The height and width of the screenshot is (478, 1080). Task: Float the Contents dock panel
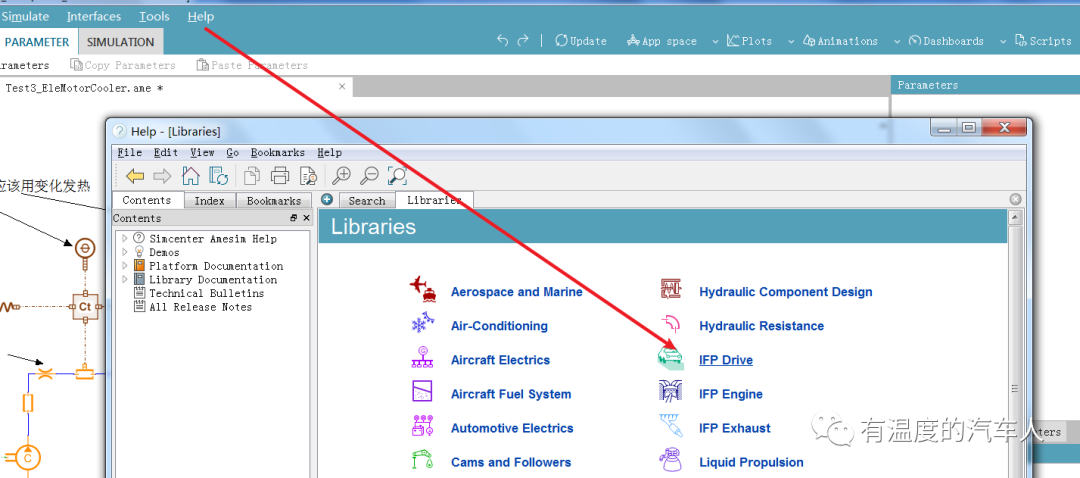[294, 218]
